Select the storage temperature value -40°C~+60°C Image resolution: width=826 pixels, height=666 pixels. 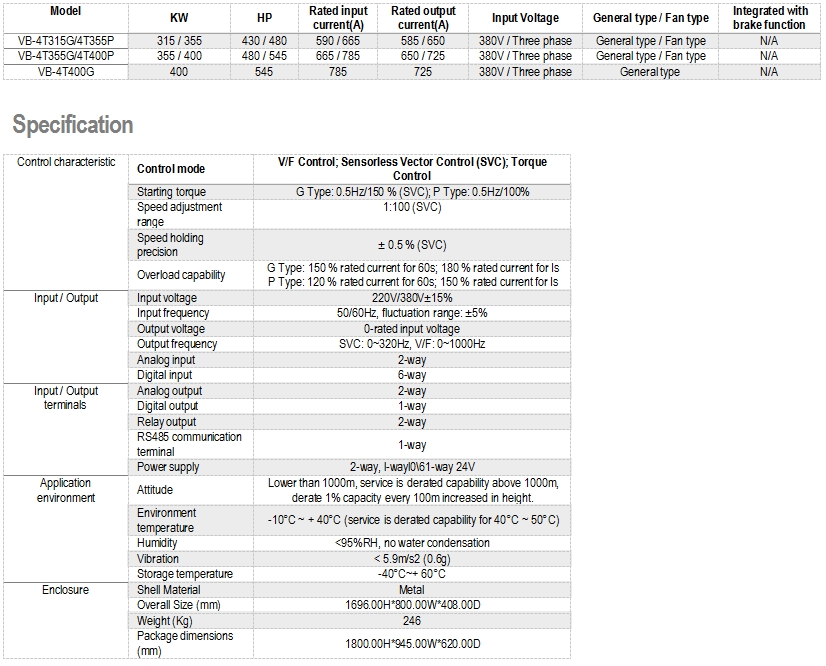411,574
